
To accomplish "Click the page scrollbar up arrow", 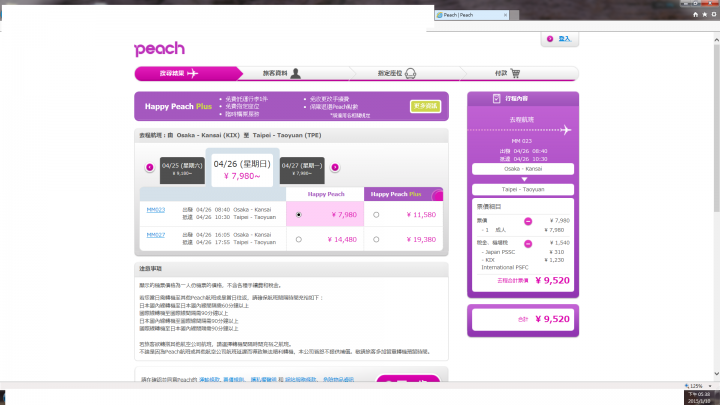I will (716, 40).
